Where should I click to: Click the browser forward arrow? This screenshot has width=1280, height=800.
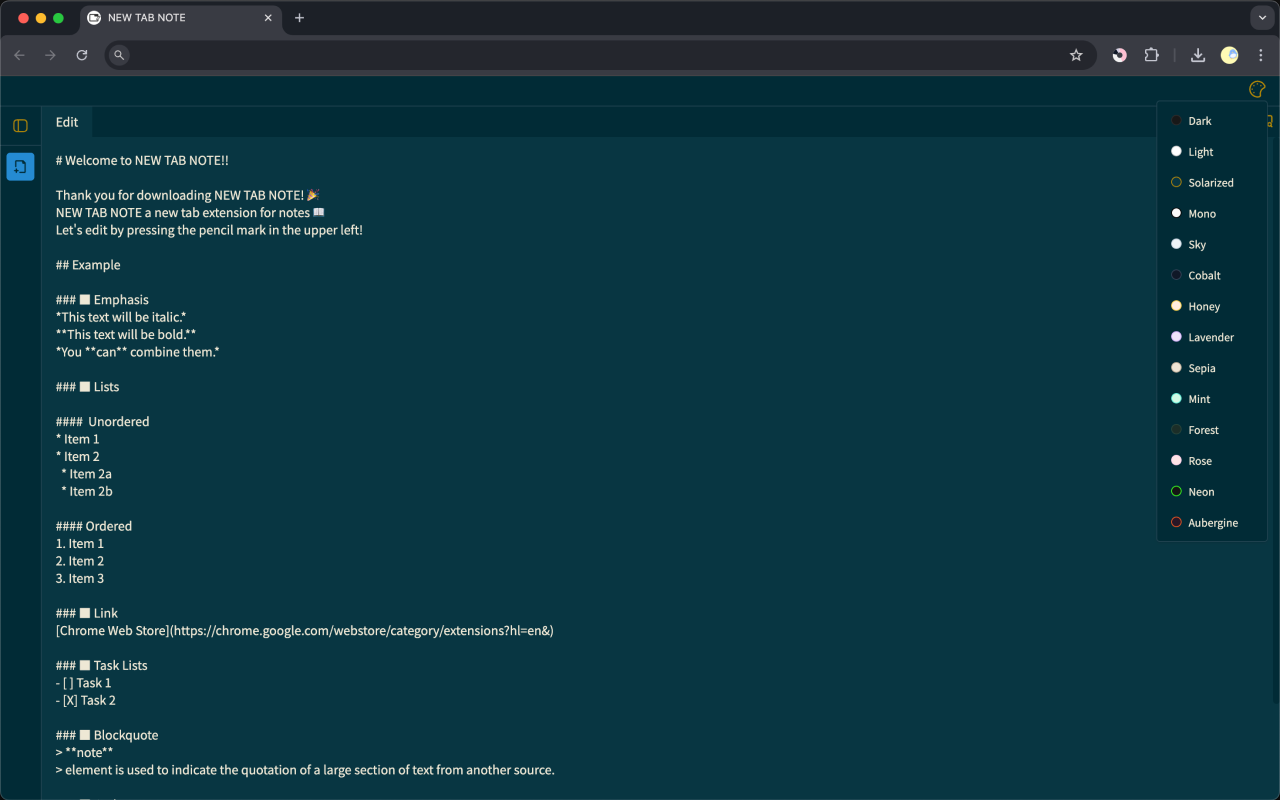[50, 55]
